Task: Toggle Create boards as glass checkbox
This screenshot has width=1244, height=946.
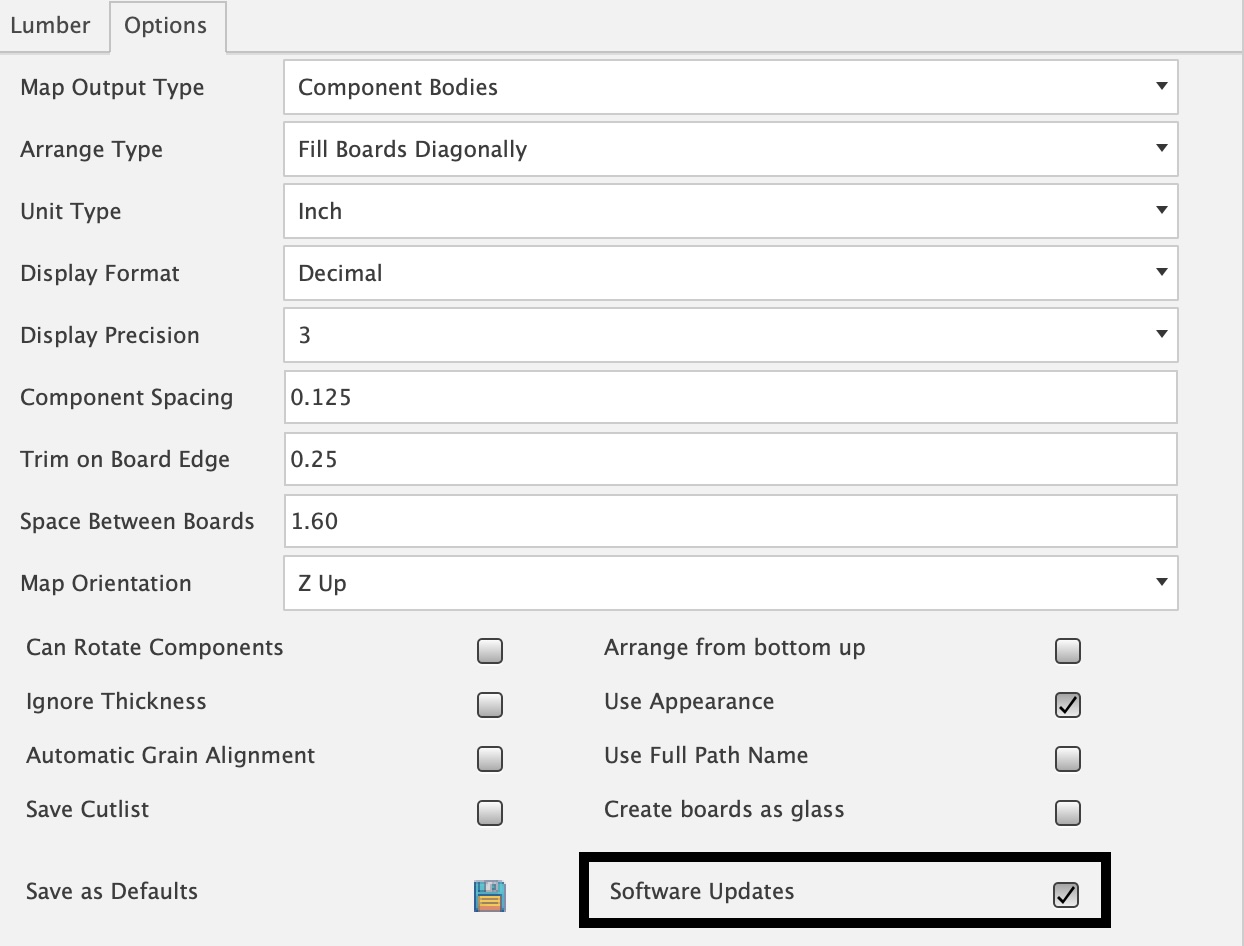Action: pos(1068,814)
